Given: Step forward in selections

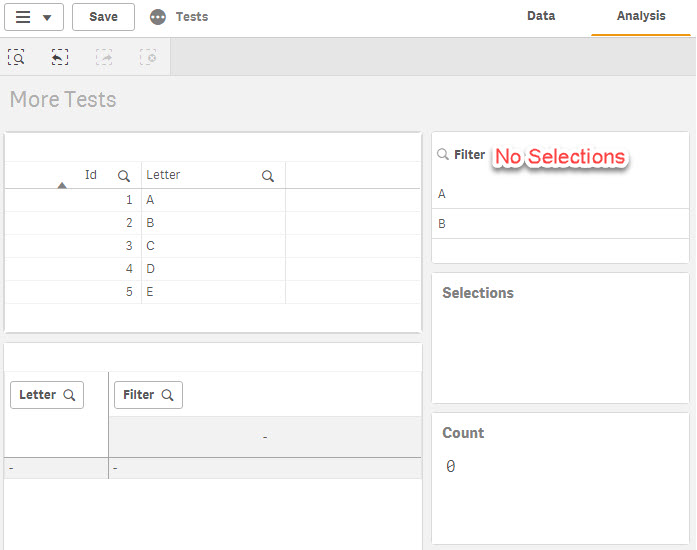Looking at the screenshot, I should pos(104,57).
